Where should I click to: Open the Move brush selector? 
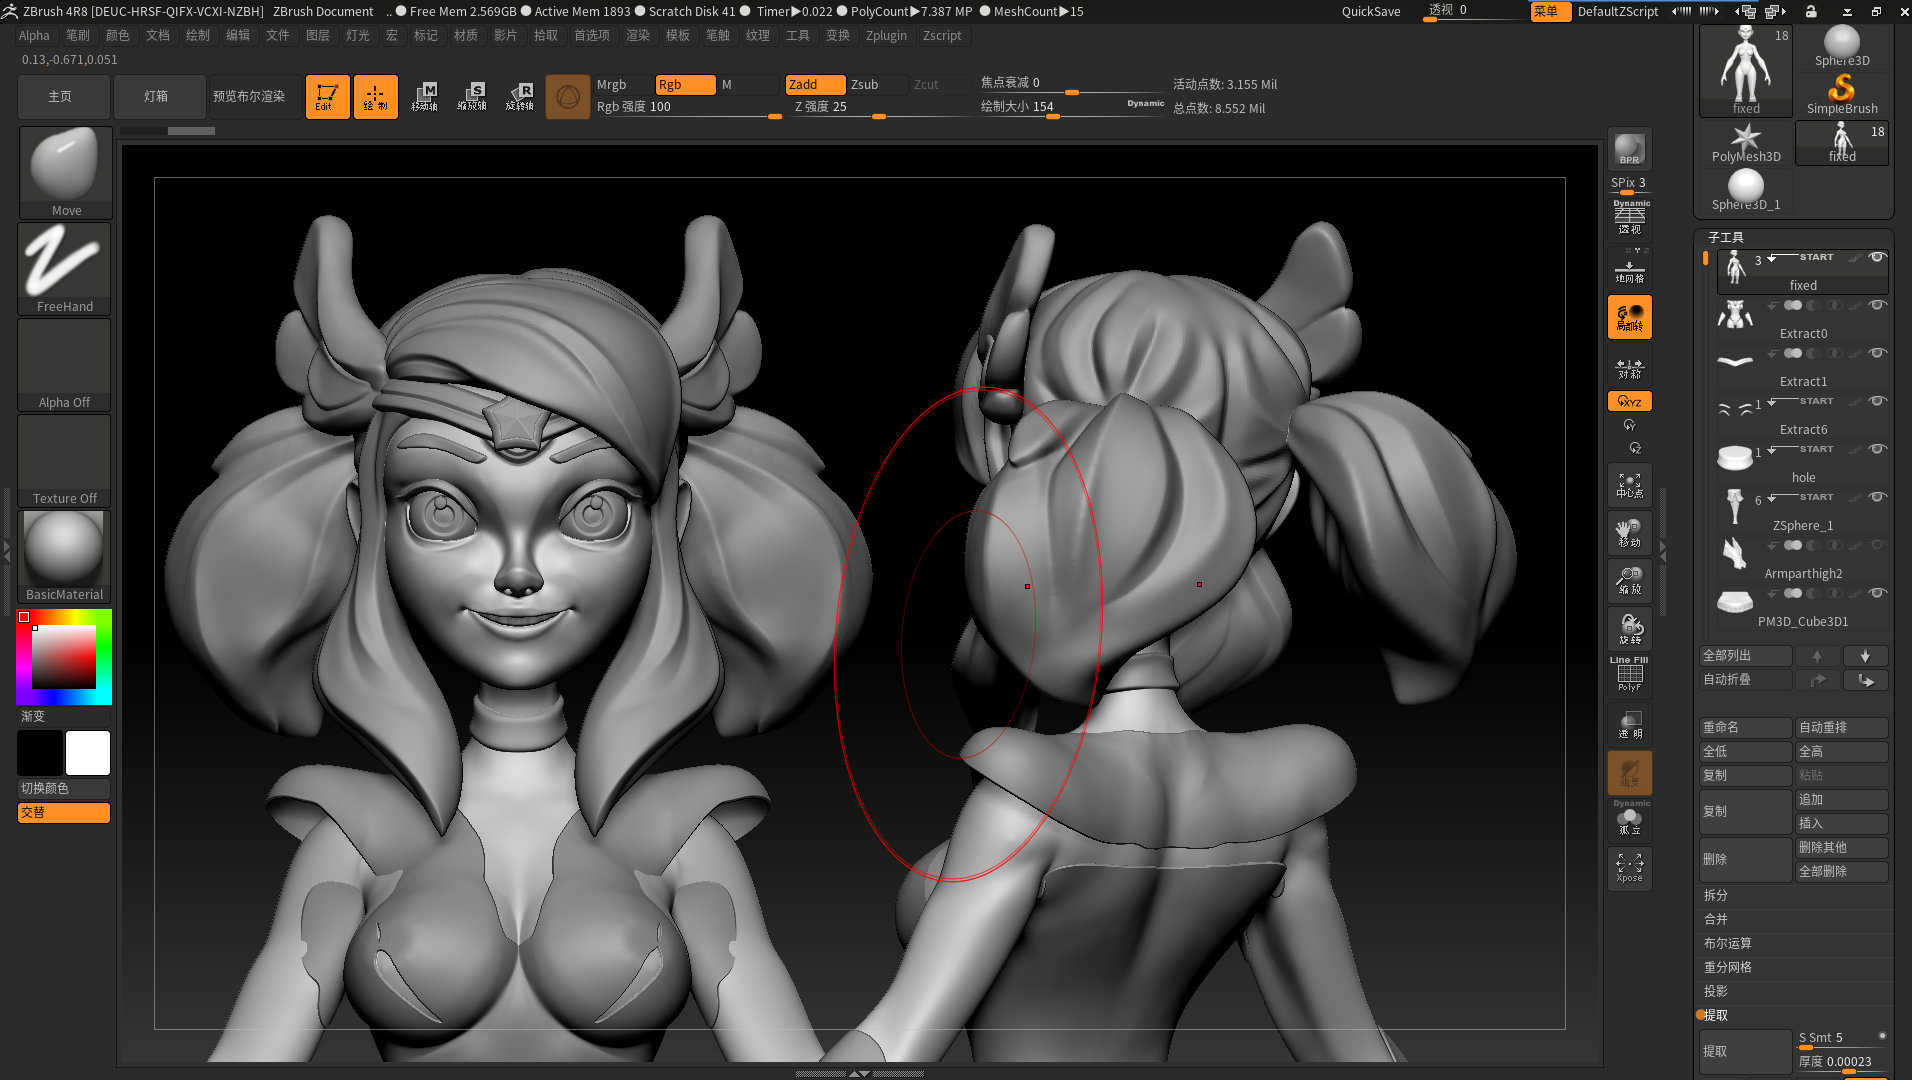(65, 172)
